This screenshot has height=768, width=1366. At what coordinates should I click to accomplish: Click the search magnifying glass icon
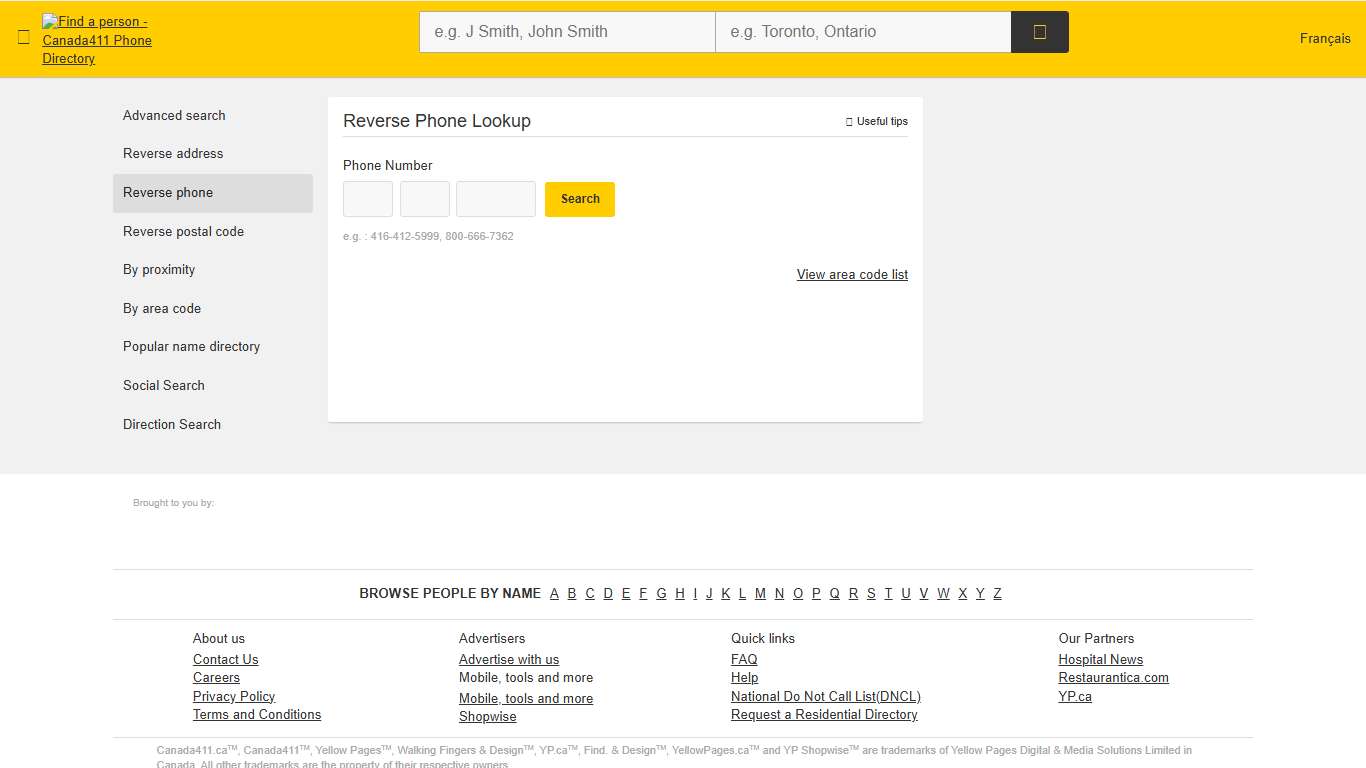click(1039, 31)
